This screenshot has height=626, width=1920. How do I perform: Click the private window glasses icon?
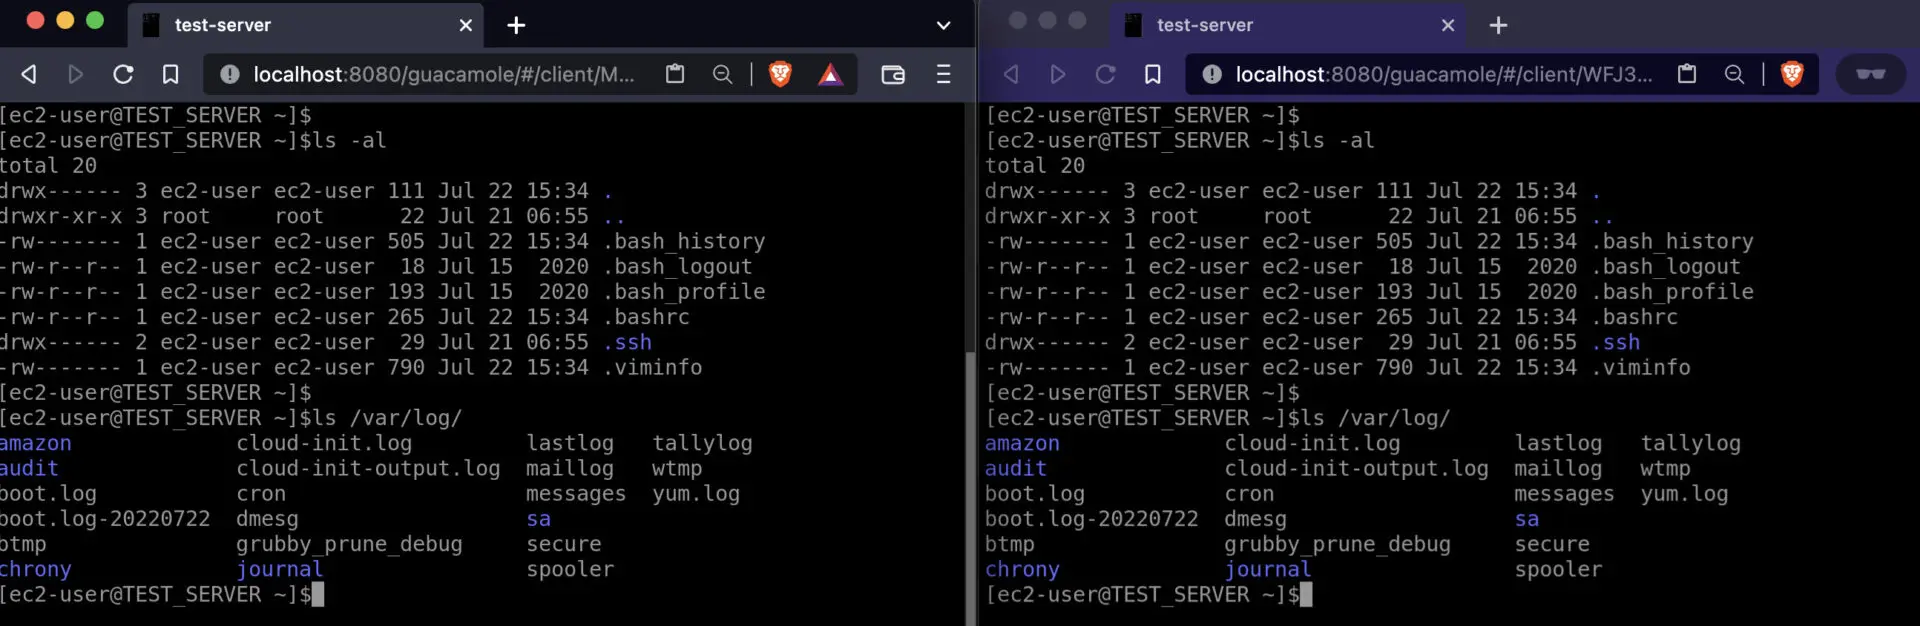click(x=1870, y=74)
